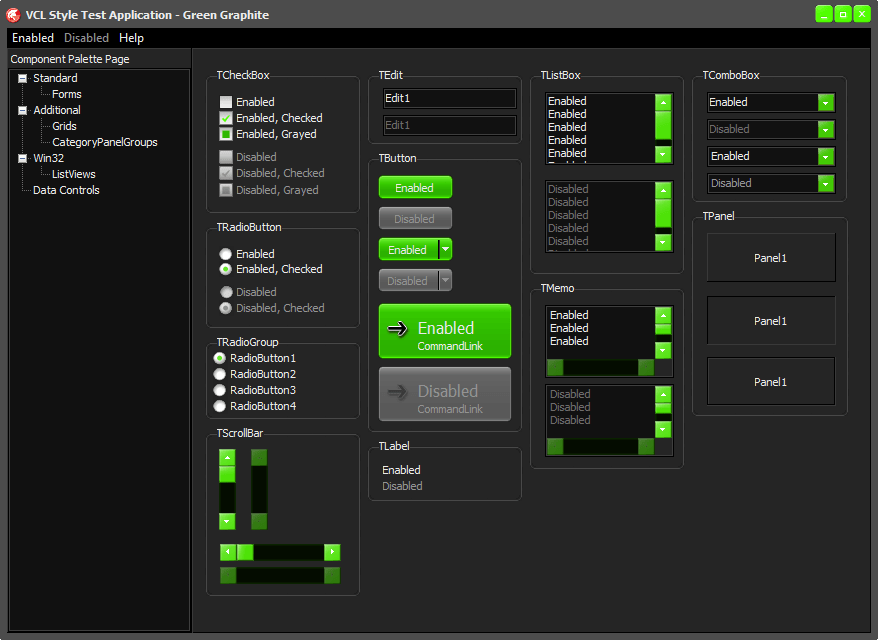Uncheck the "Enabled, Checked" checkbox
The height and width of the screenshot is (640, 878).
point(226,118)
